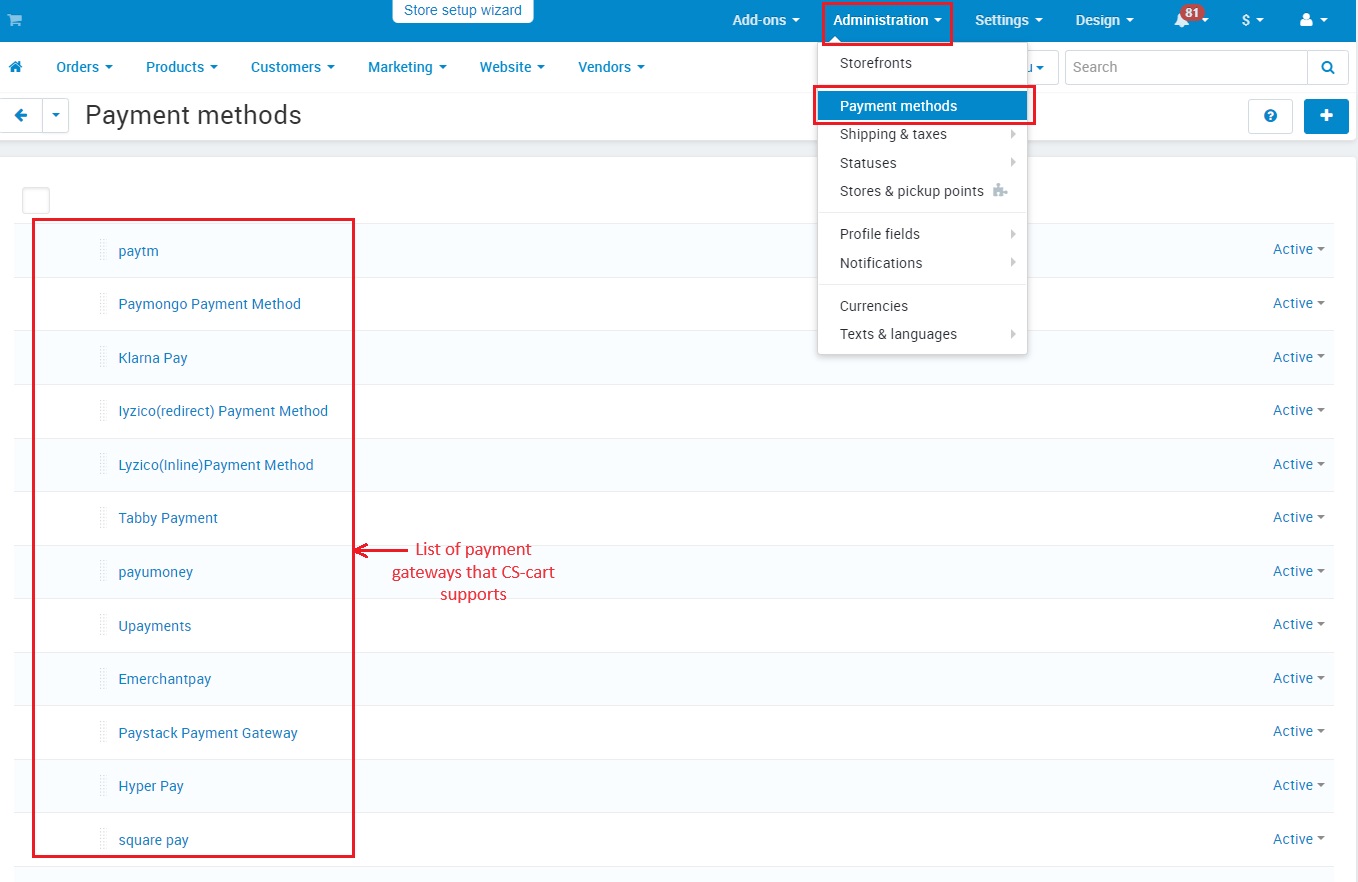Screen dimensions: 1358x882
Task: Open the Products menu
Action: 181,67
